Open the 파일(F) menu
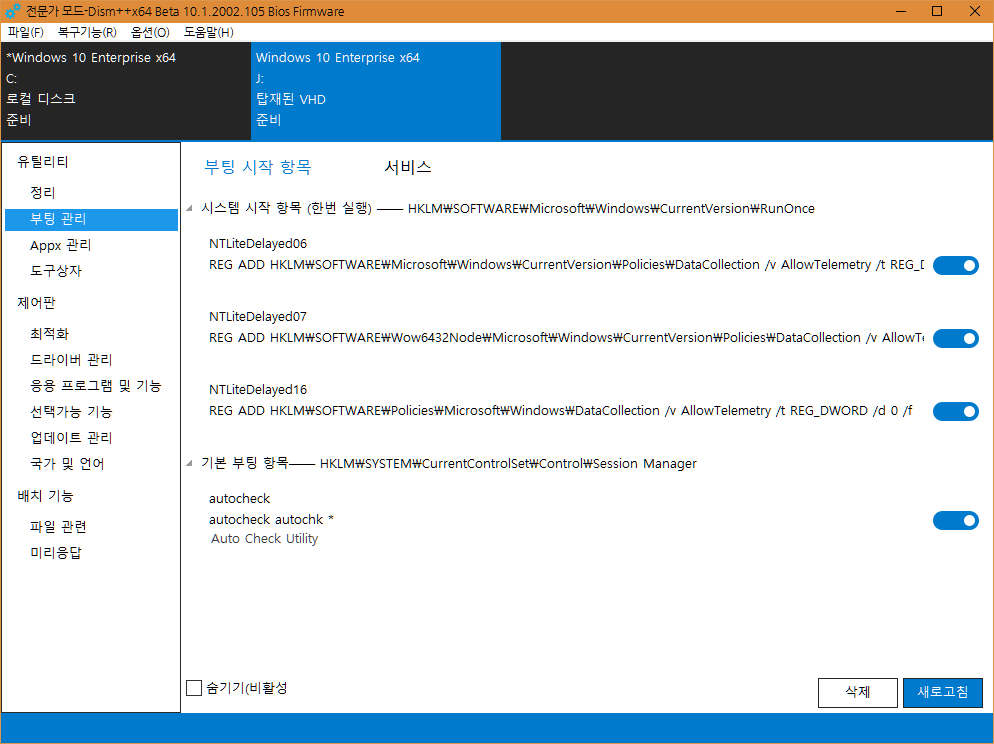 (25, 32)
